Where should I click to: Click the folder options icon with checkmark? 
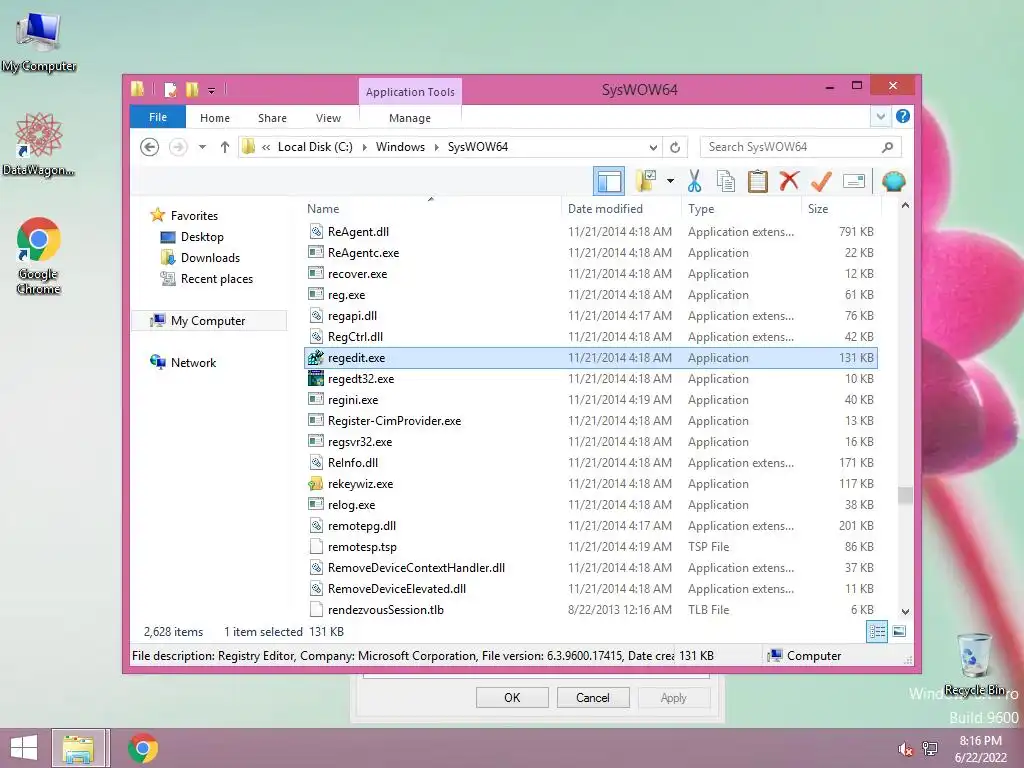pos(646,181)
